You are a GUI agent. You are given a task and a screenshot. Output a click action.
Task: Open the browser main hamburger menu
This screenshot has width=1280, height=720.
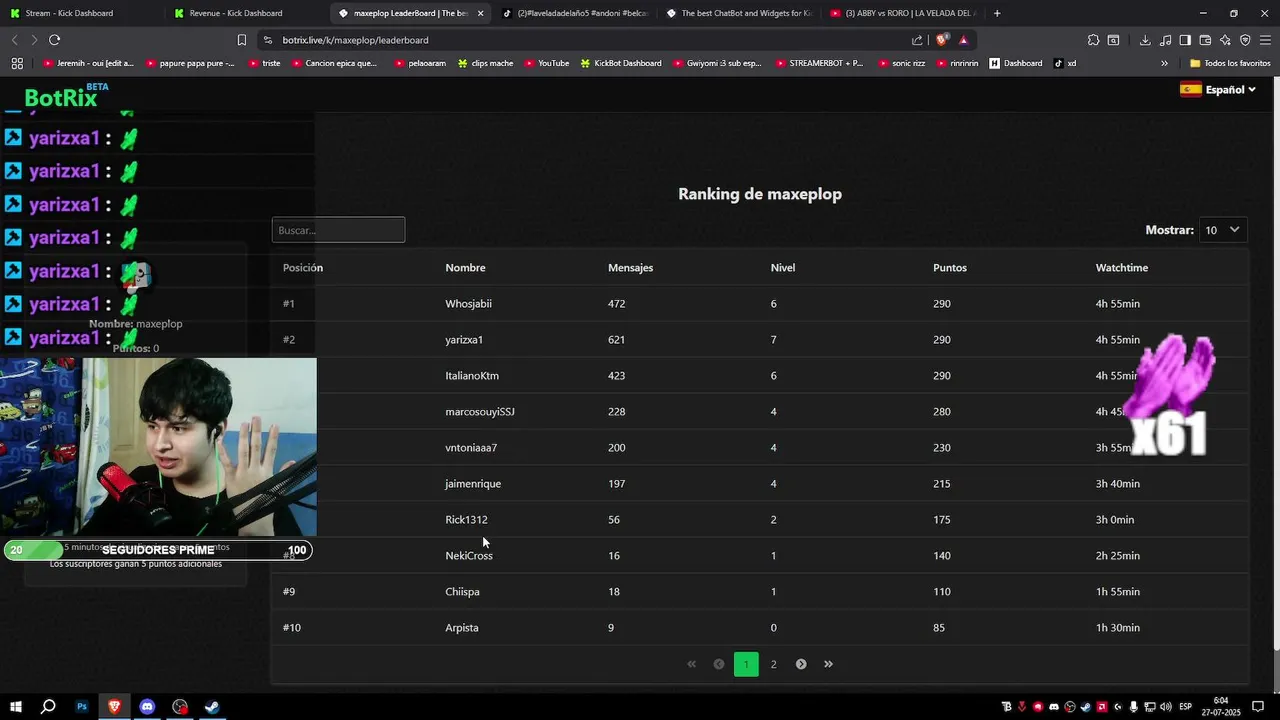point(1265,40)
